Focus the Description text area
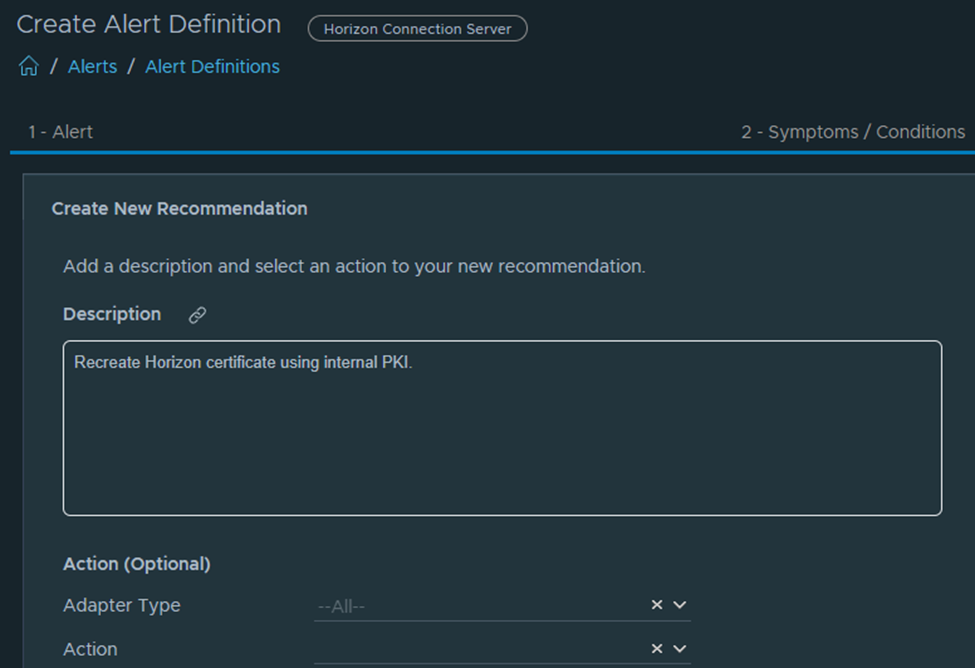Image resolution: width=975 pixels, height=668 pixels. pyautogui.click(x=502, y=428)
